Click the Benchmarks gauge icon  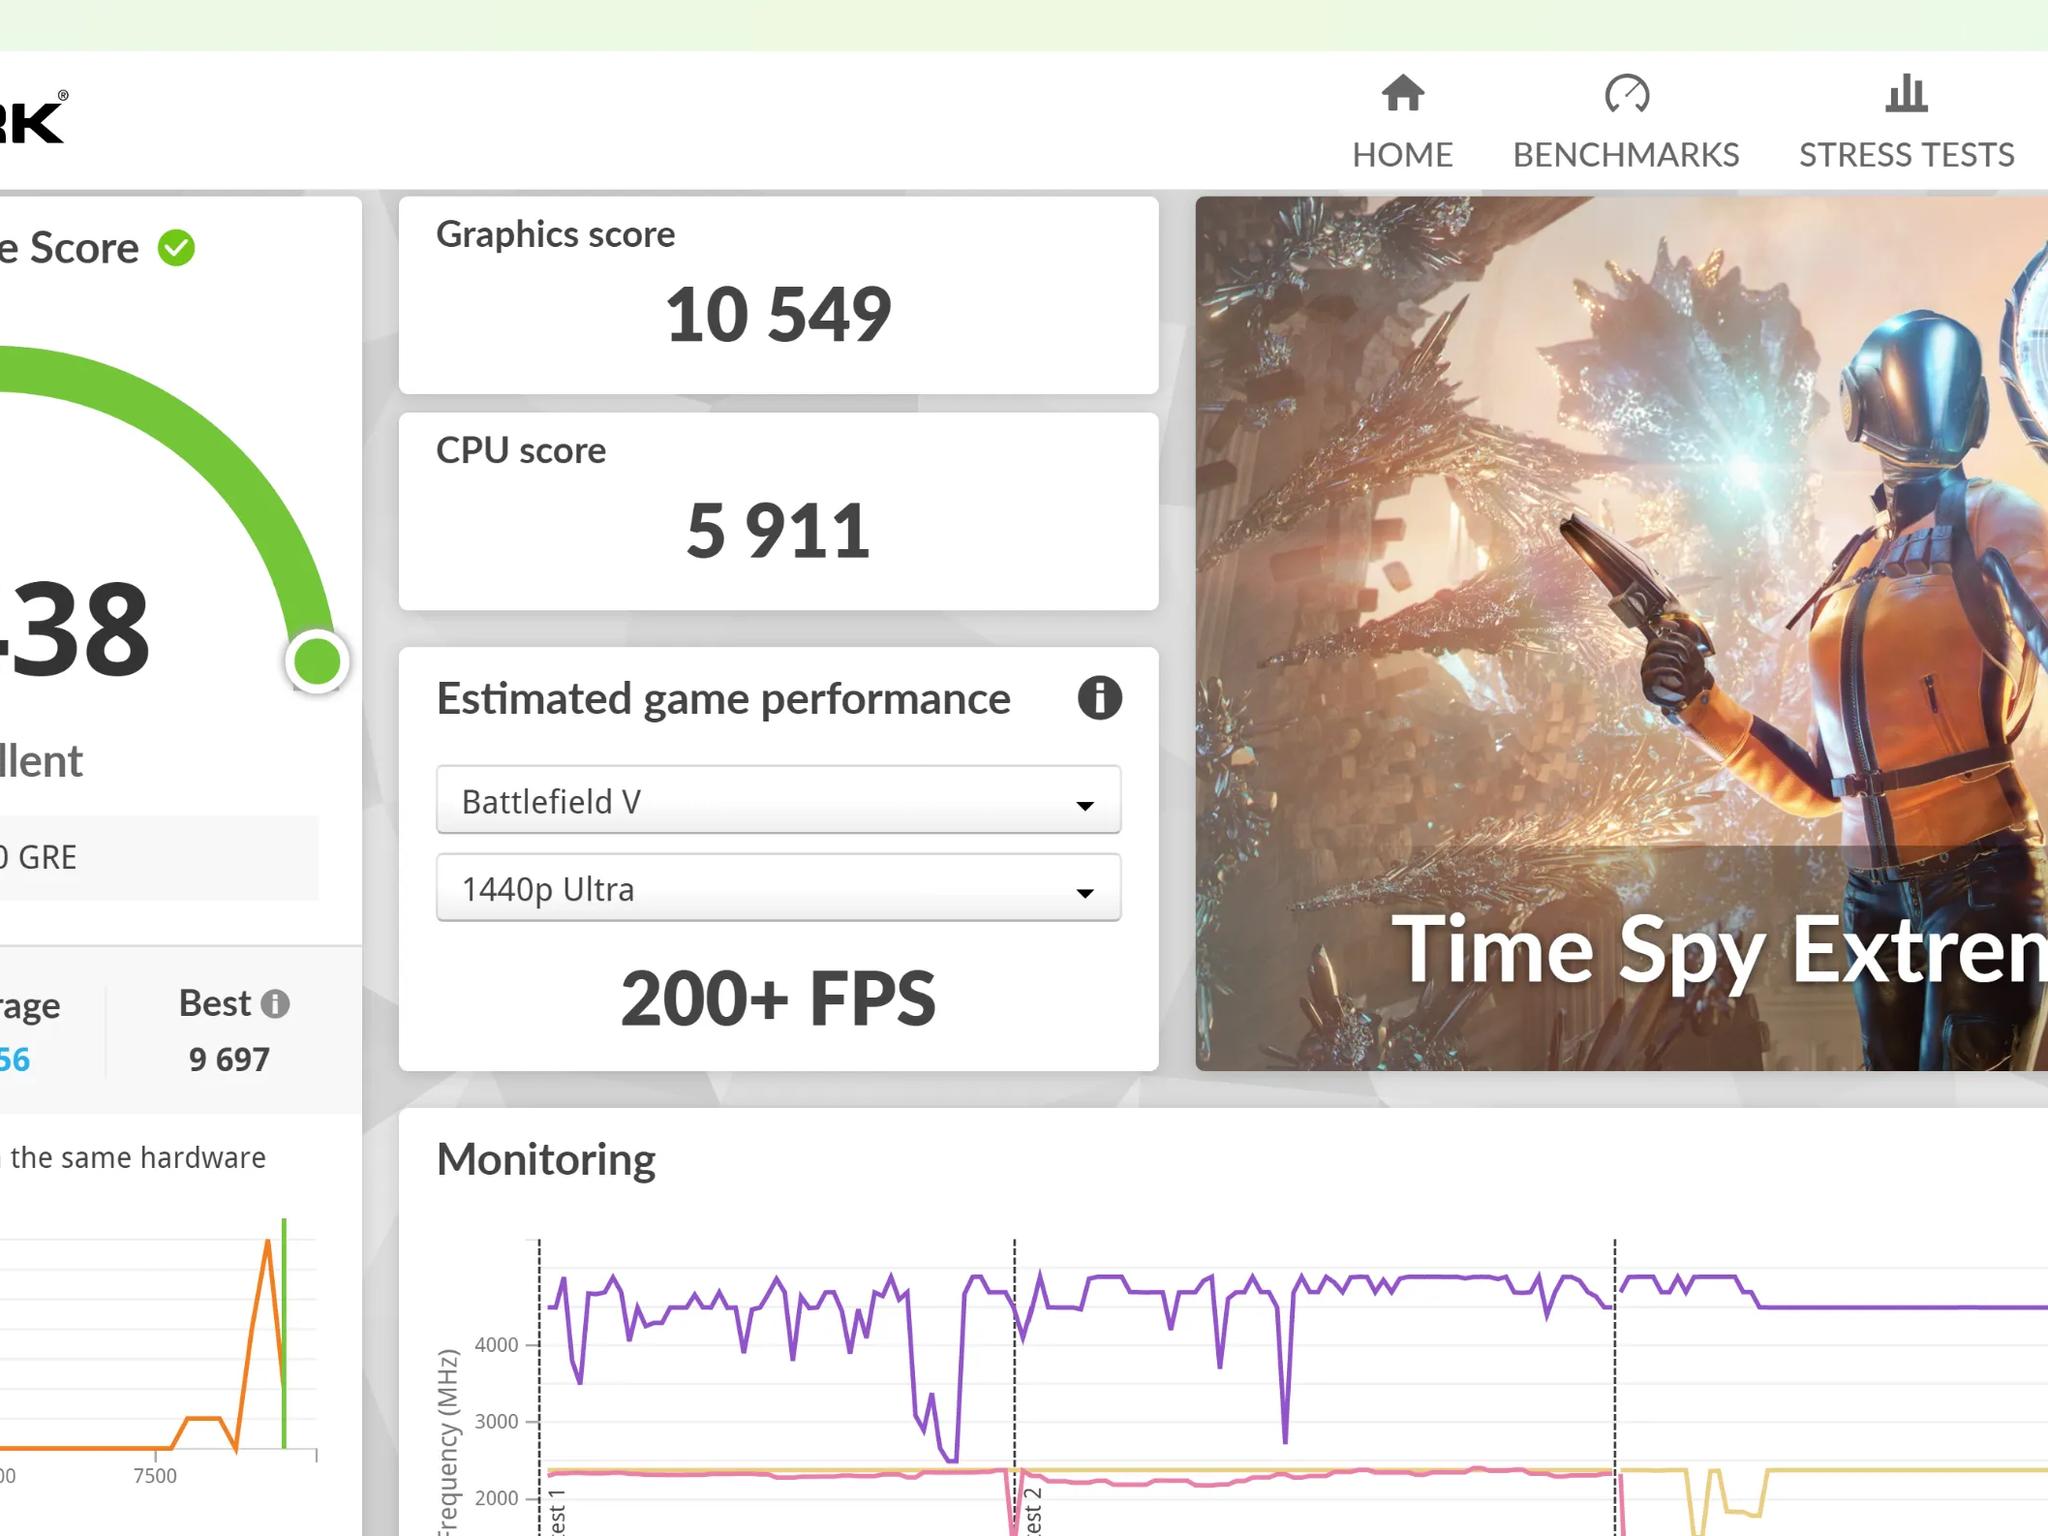pyautogui.click(x=1626, y=94)
